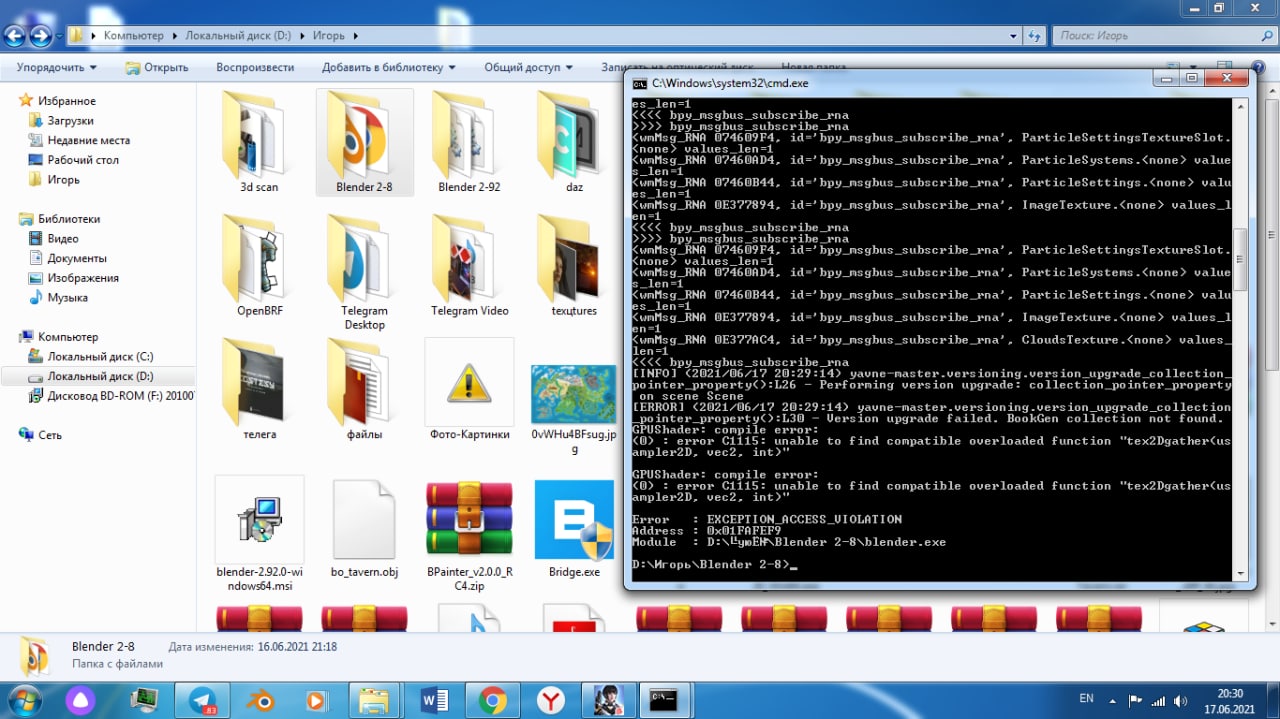Select the BPainter_v2.0.0_RC4.zip archive
This screenshot has width=1280, height=719.
click(469, 534)
